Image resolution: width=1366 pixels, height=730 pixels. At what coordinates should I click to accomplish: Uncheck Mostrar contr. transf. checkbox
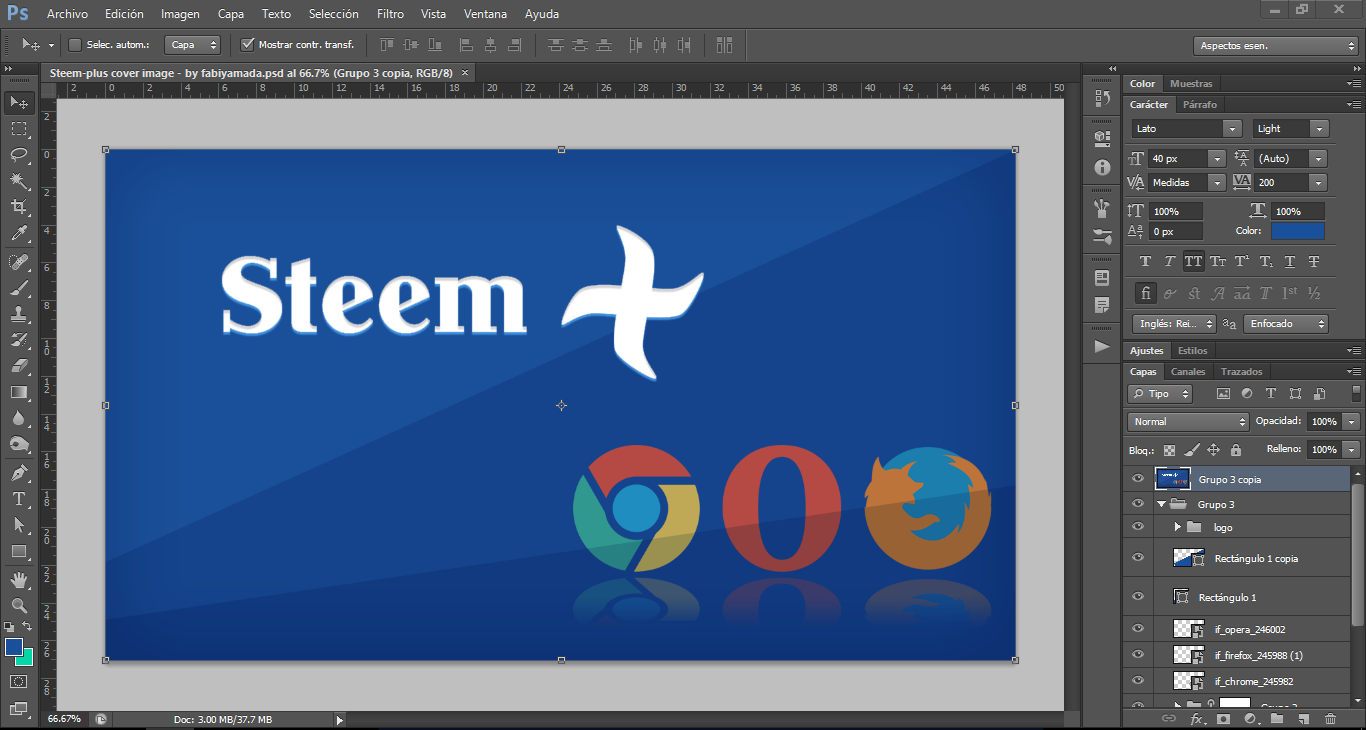(248, 45)
